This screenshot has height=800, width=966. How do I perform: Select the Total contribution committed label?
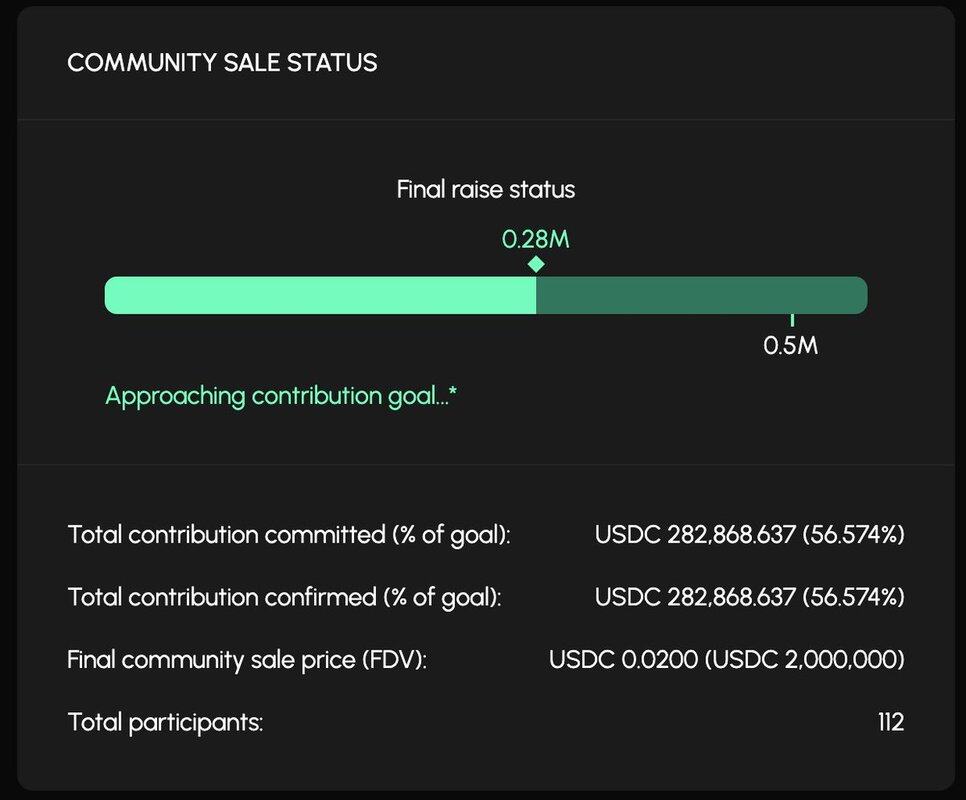(x=289, y=534)
